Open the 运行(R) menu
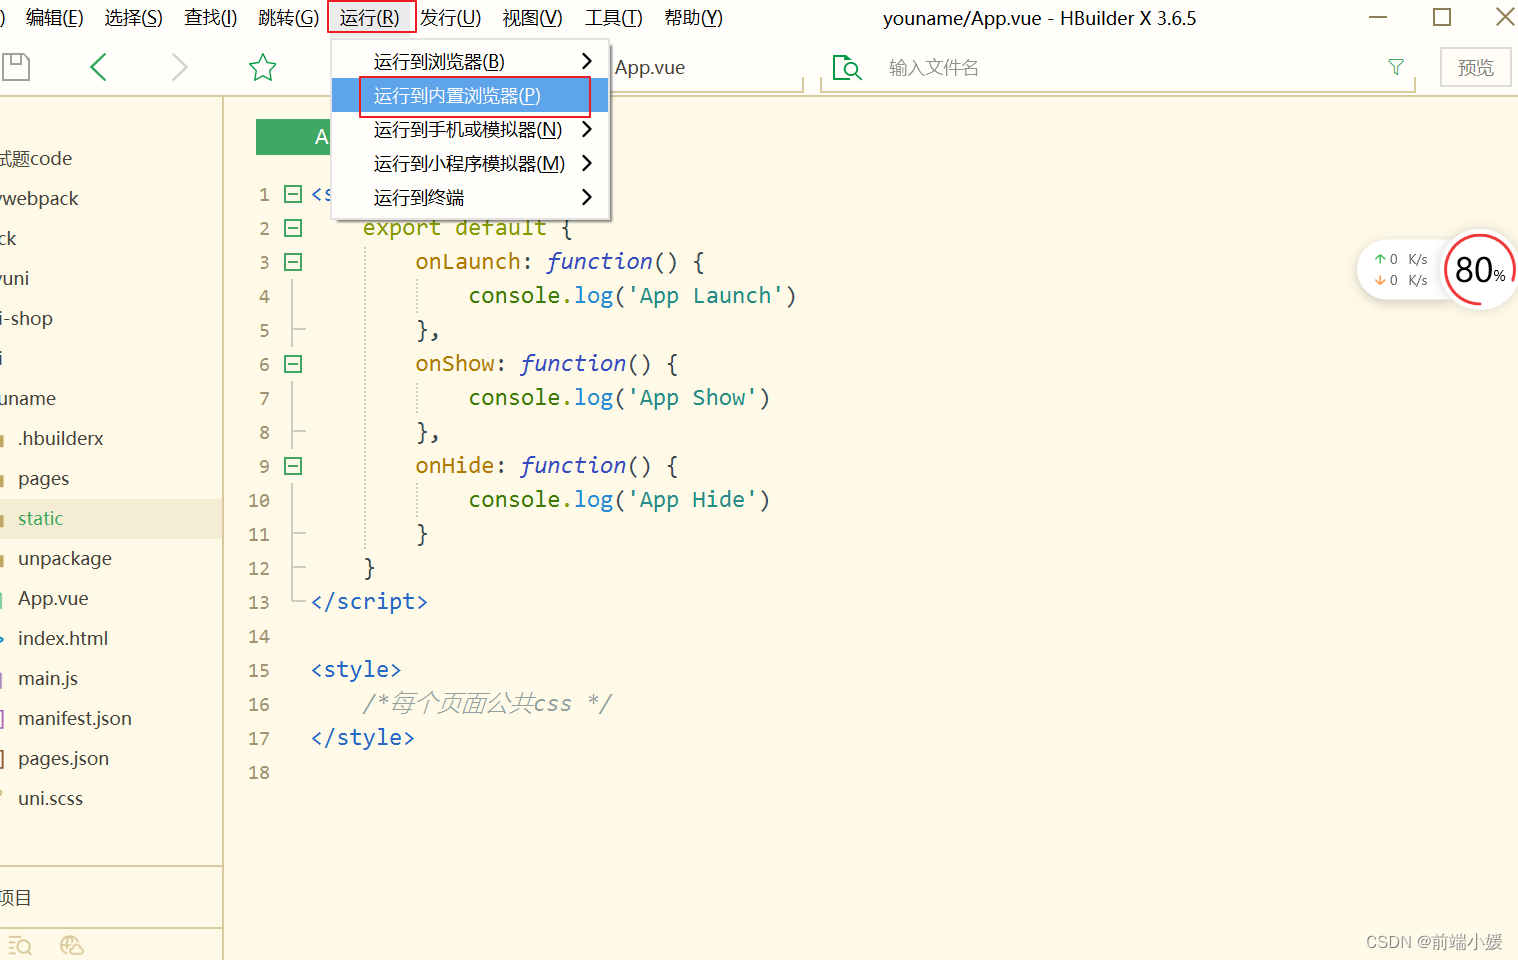 [370, 18]
